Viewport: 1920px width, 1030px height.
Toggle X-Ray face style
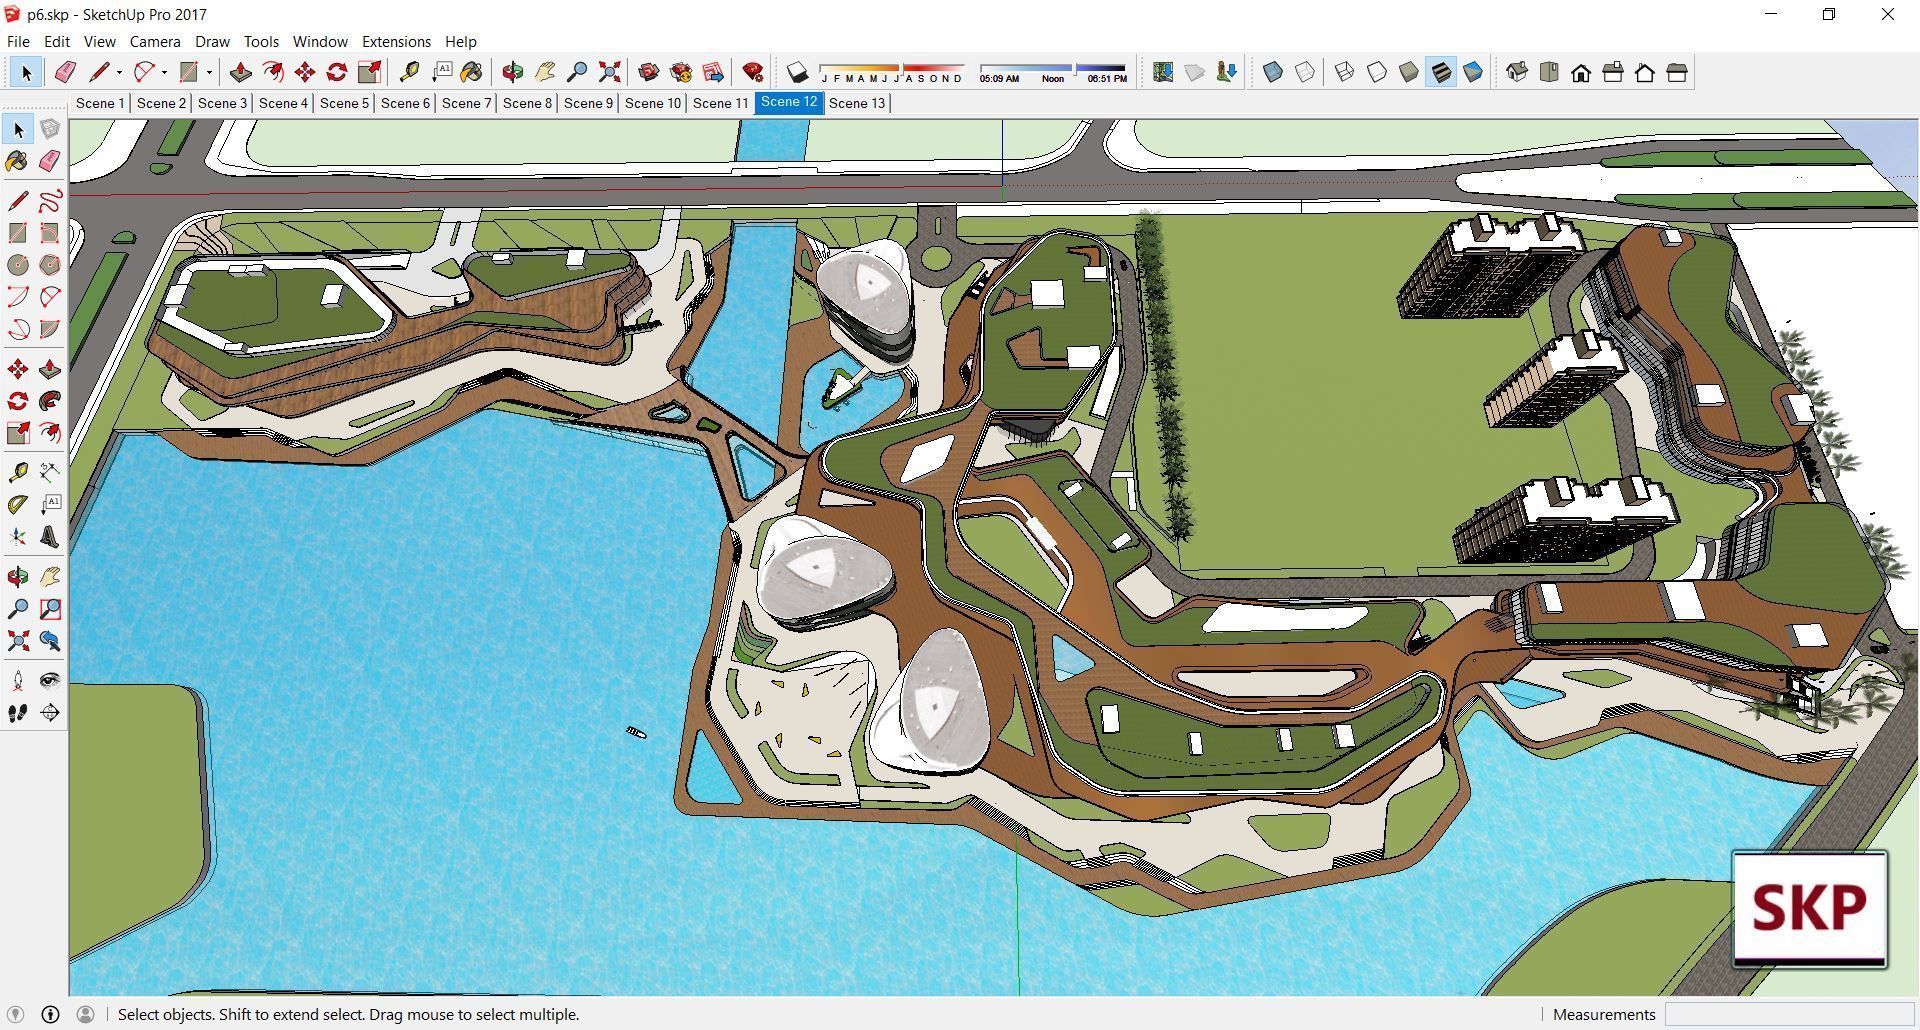1273,72
